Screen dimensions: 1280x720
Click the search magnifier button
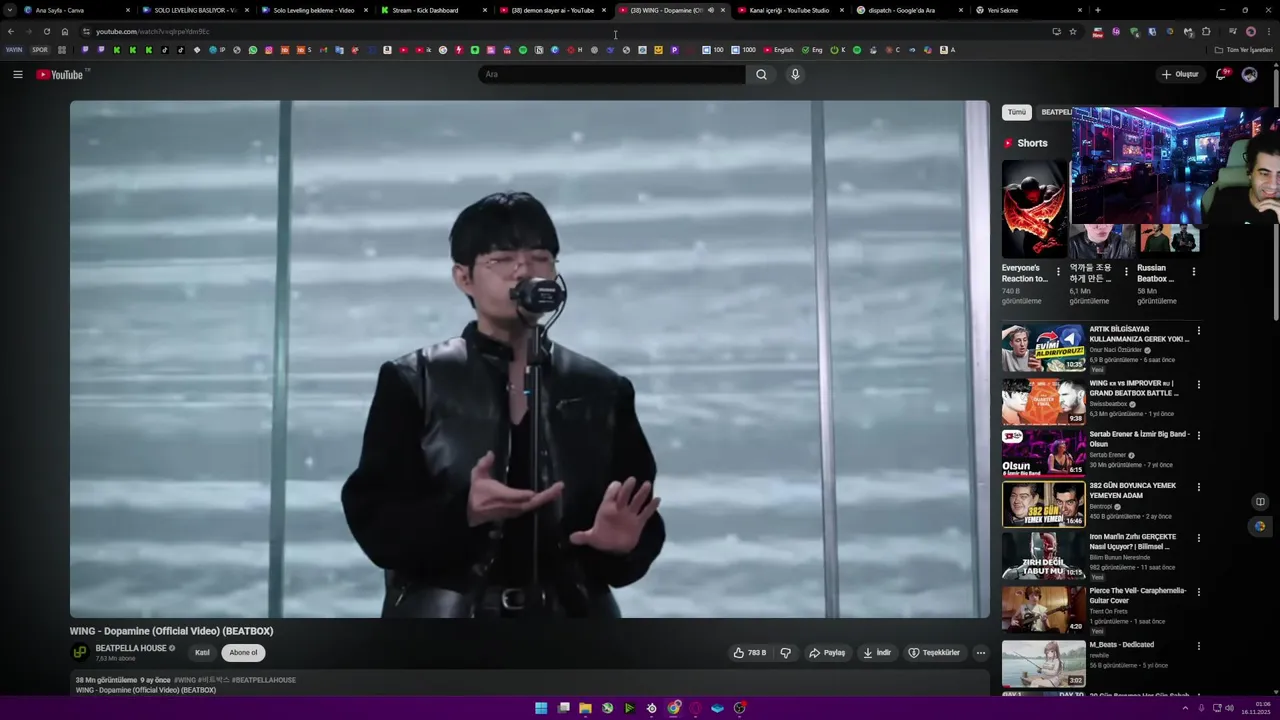[x=761, y=74]
